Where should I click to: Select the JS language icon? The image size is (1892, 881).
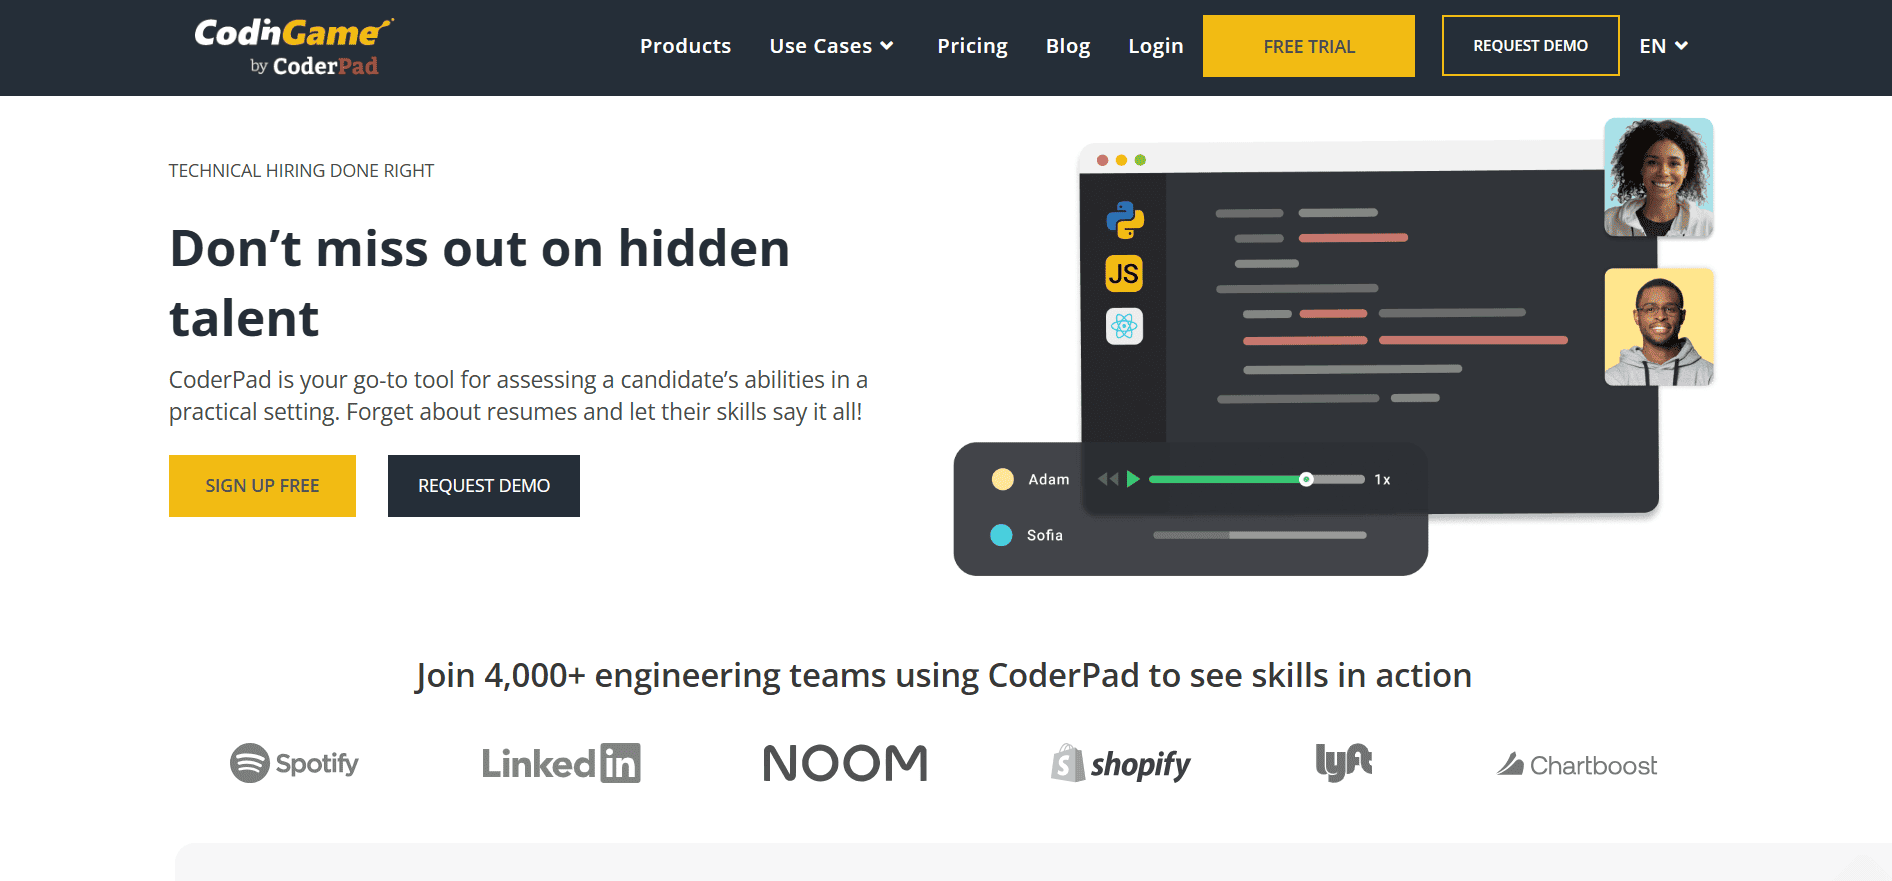[x=1124, y=273]
